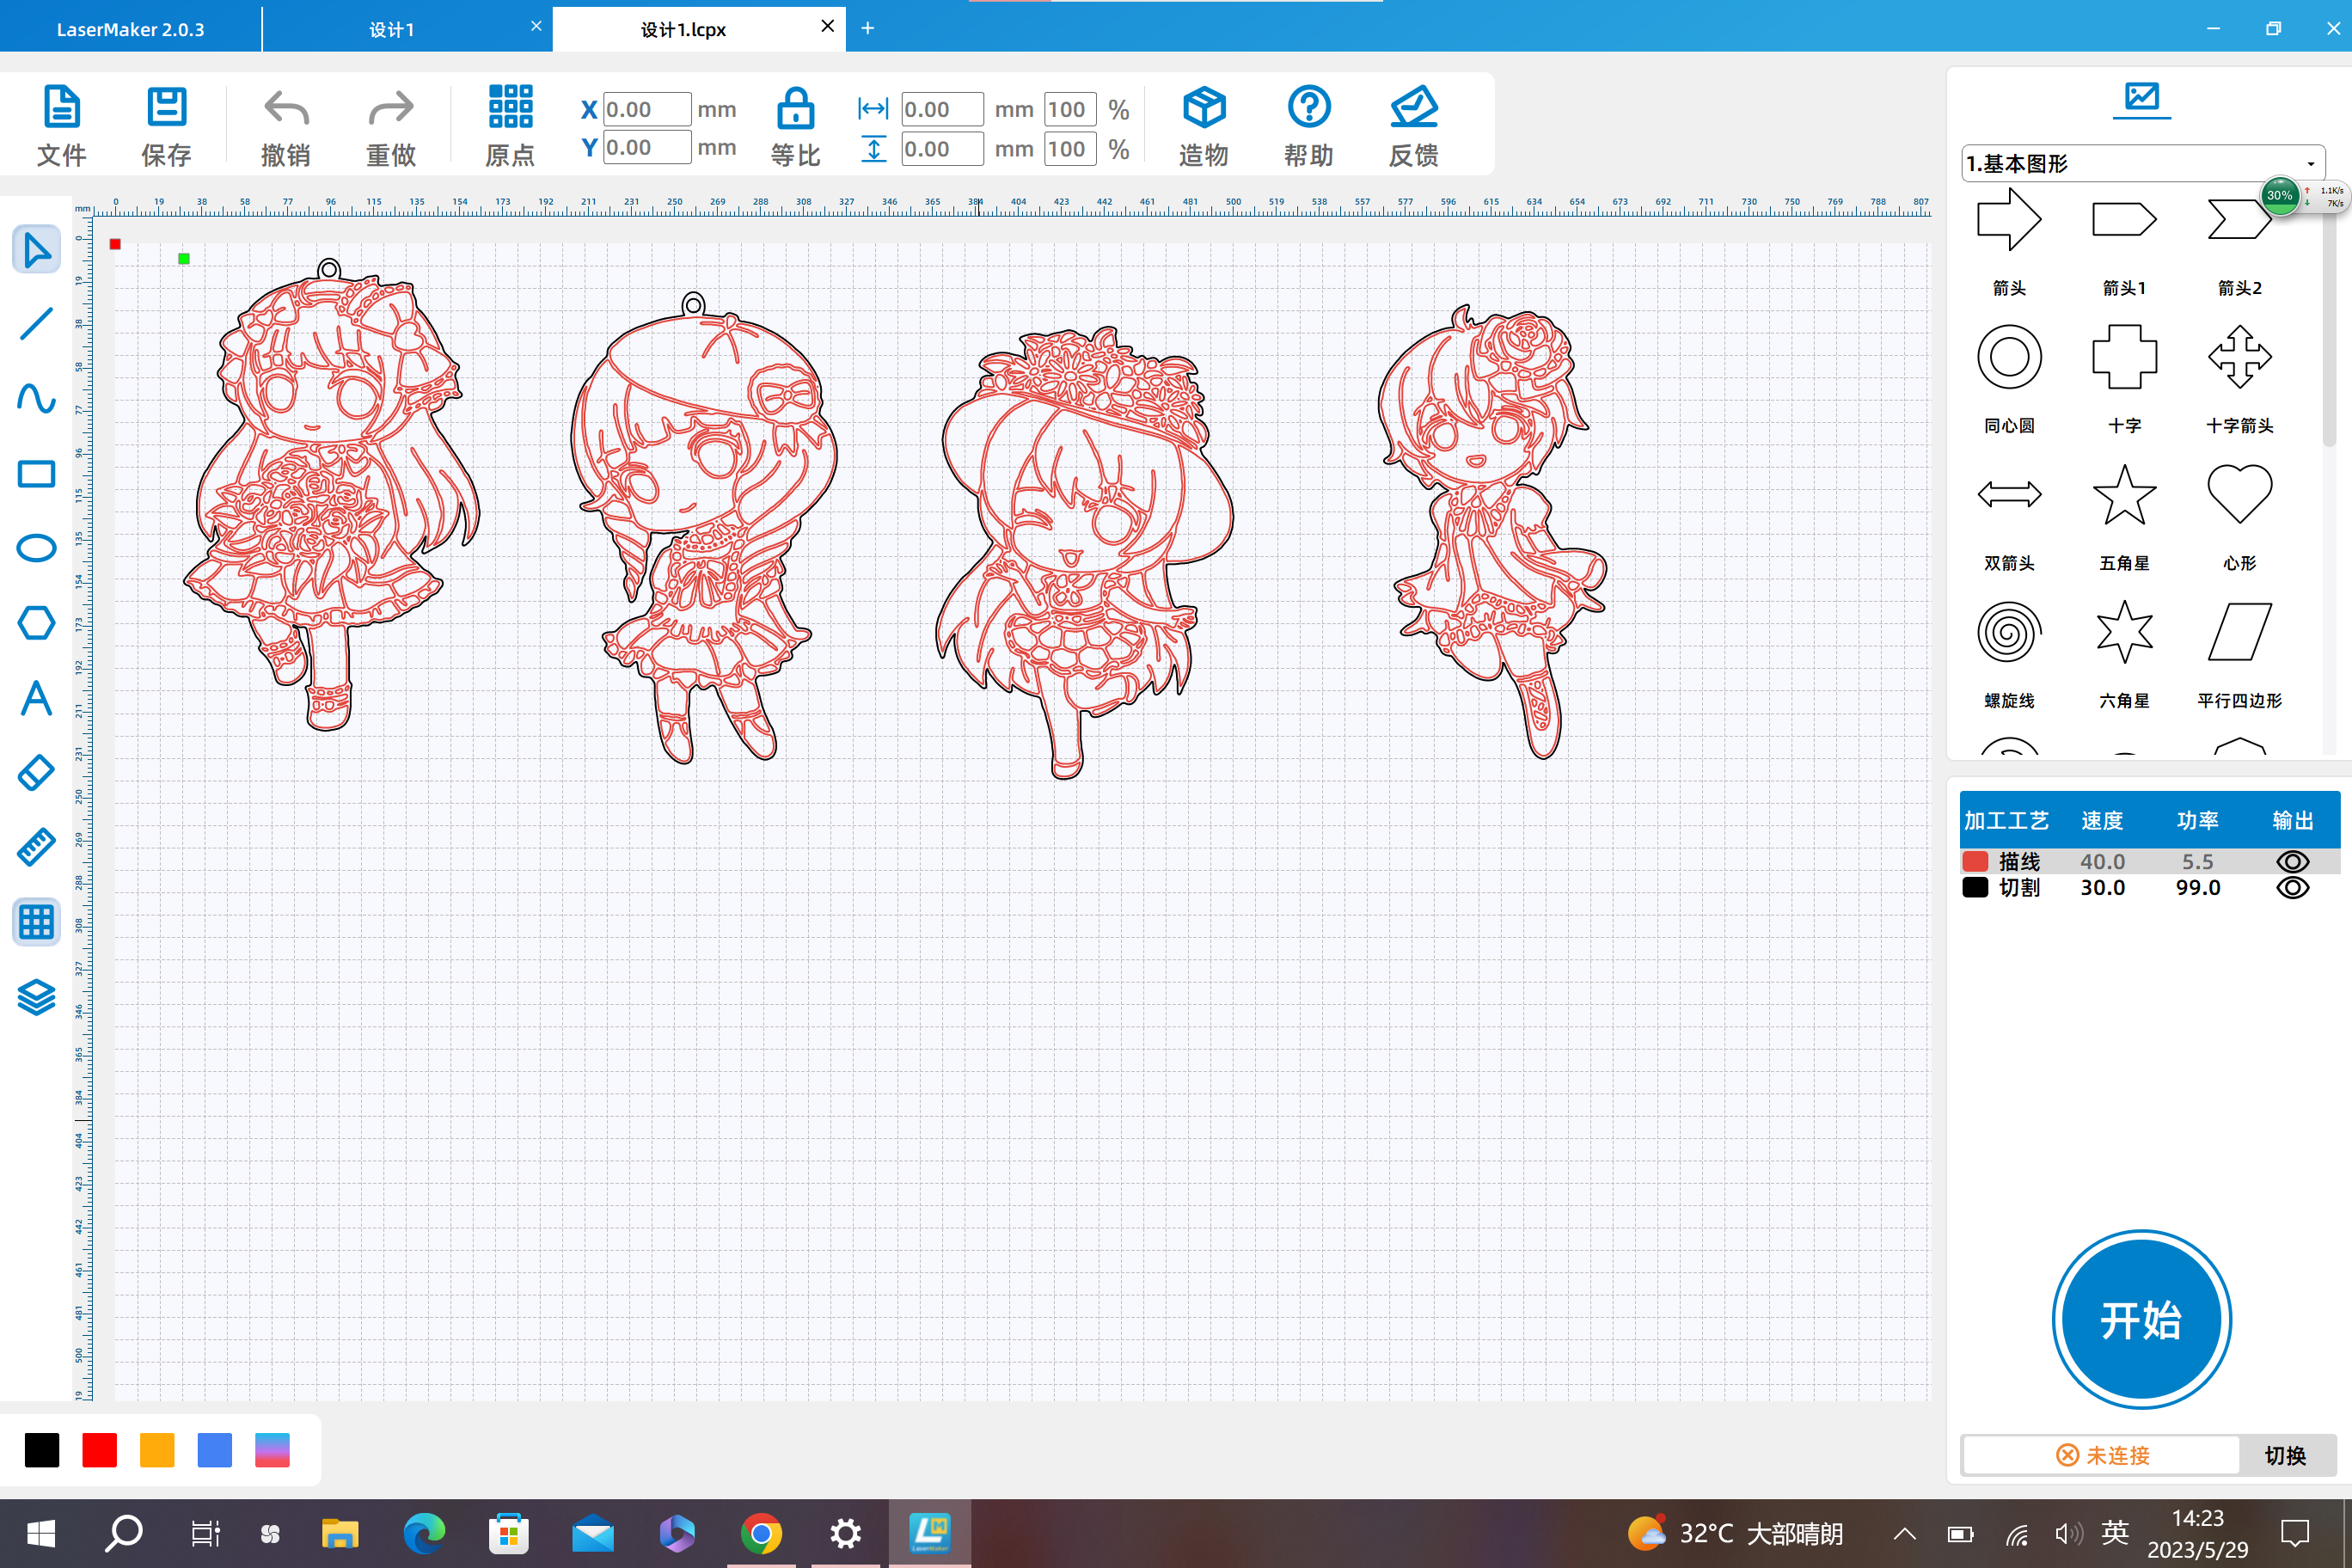Click the 开始 (Start) button
This screenshot has width=2352, height=1568.
pyautogui.click(x=2141, y=1320)
